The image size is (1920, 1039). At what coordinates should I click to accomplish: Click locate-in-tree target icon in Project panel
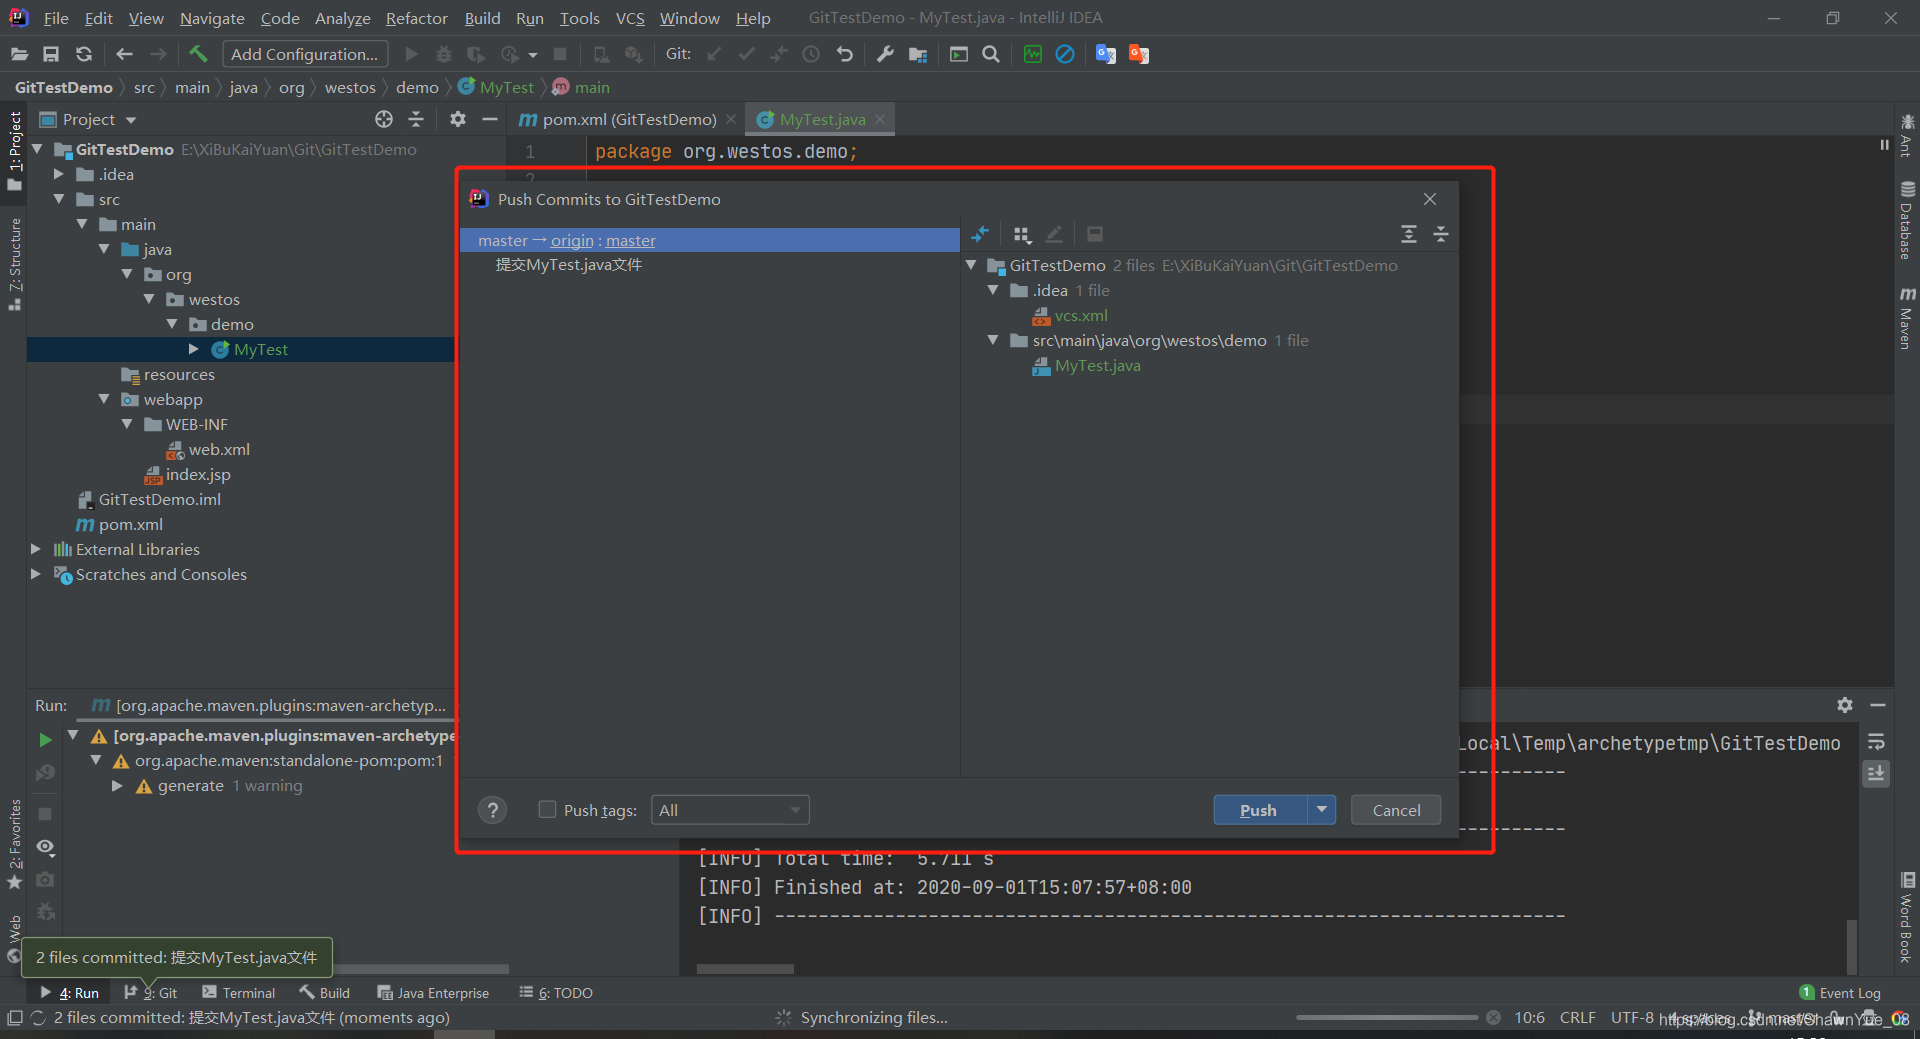384,119
